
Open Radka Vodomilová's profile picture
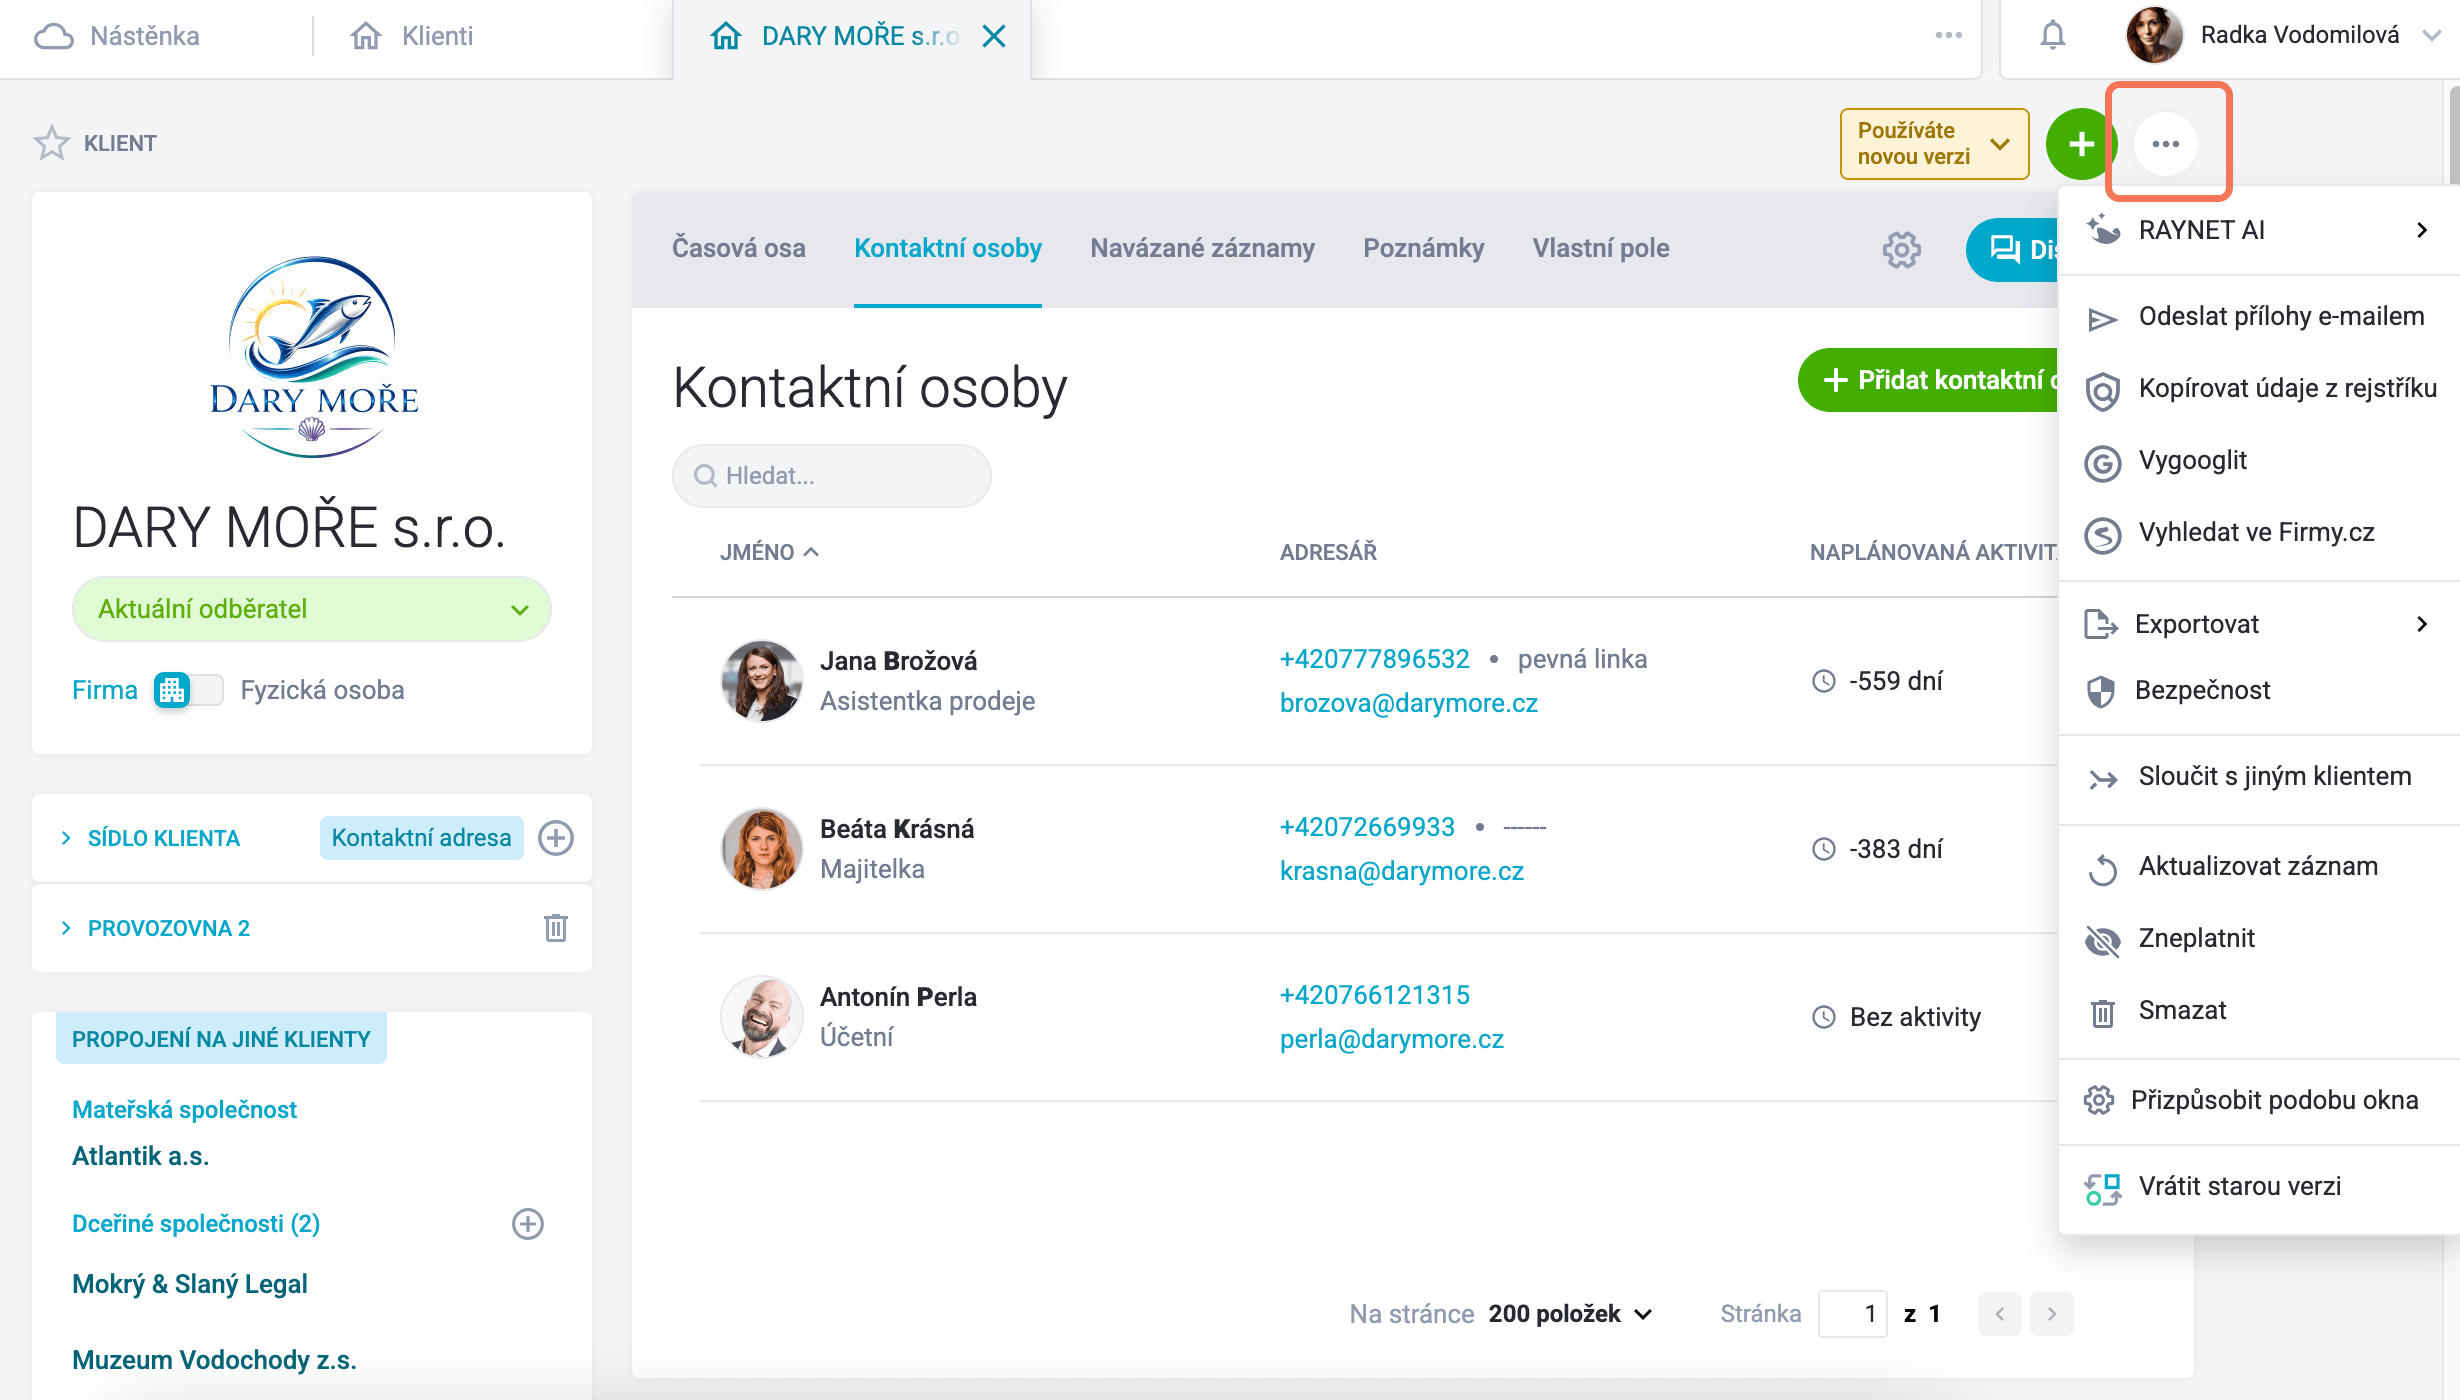2154,36
